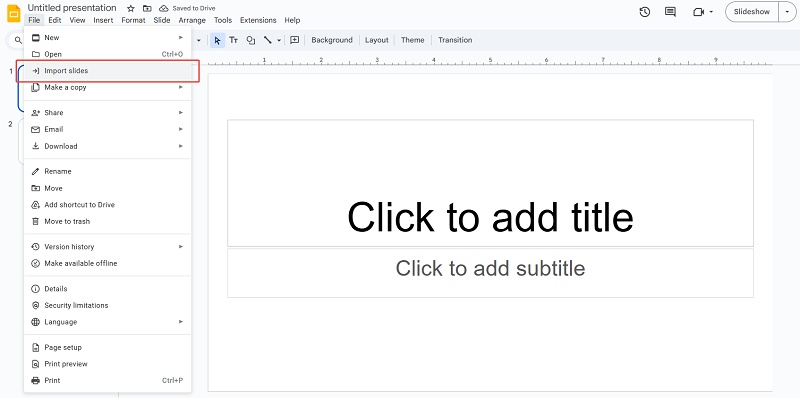Expand the Version history submenu
Image resolution: width=800 pixels, height=398 pixels.
coord(181,246)
